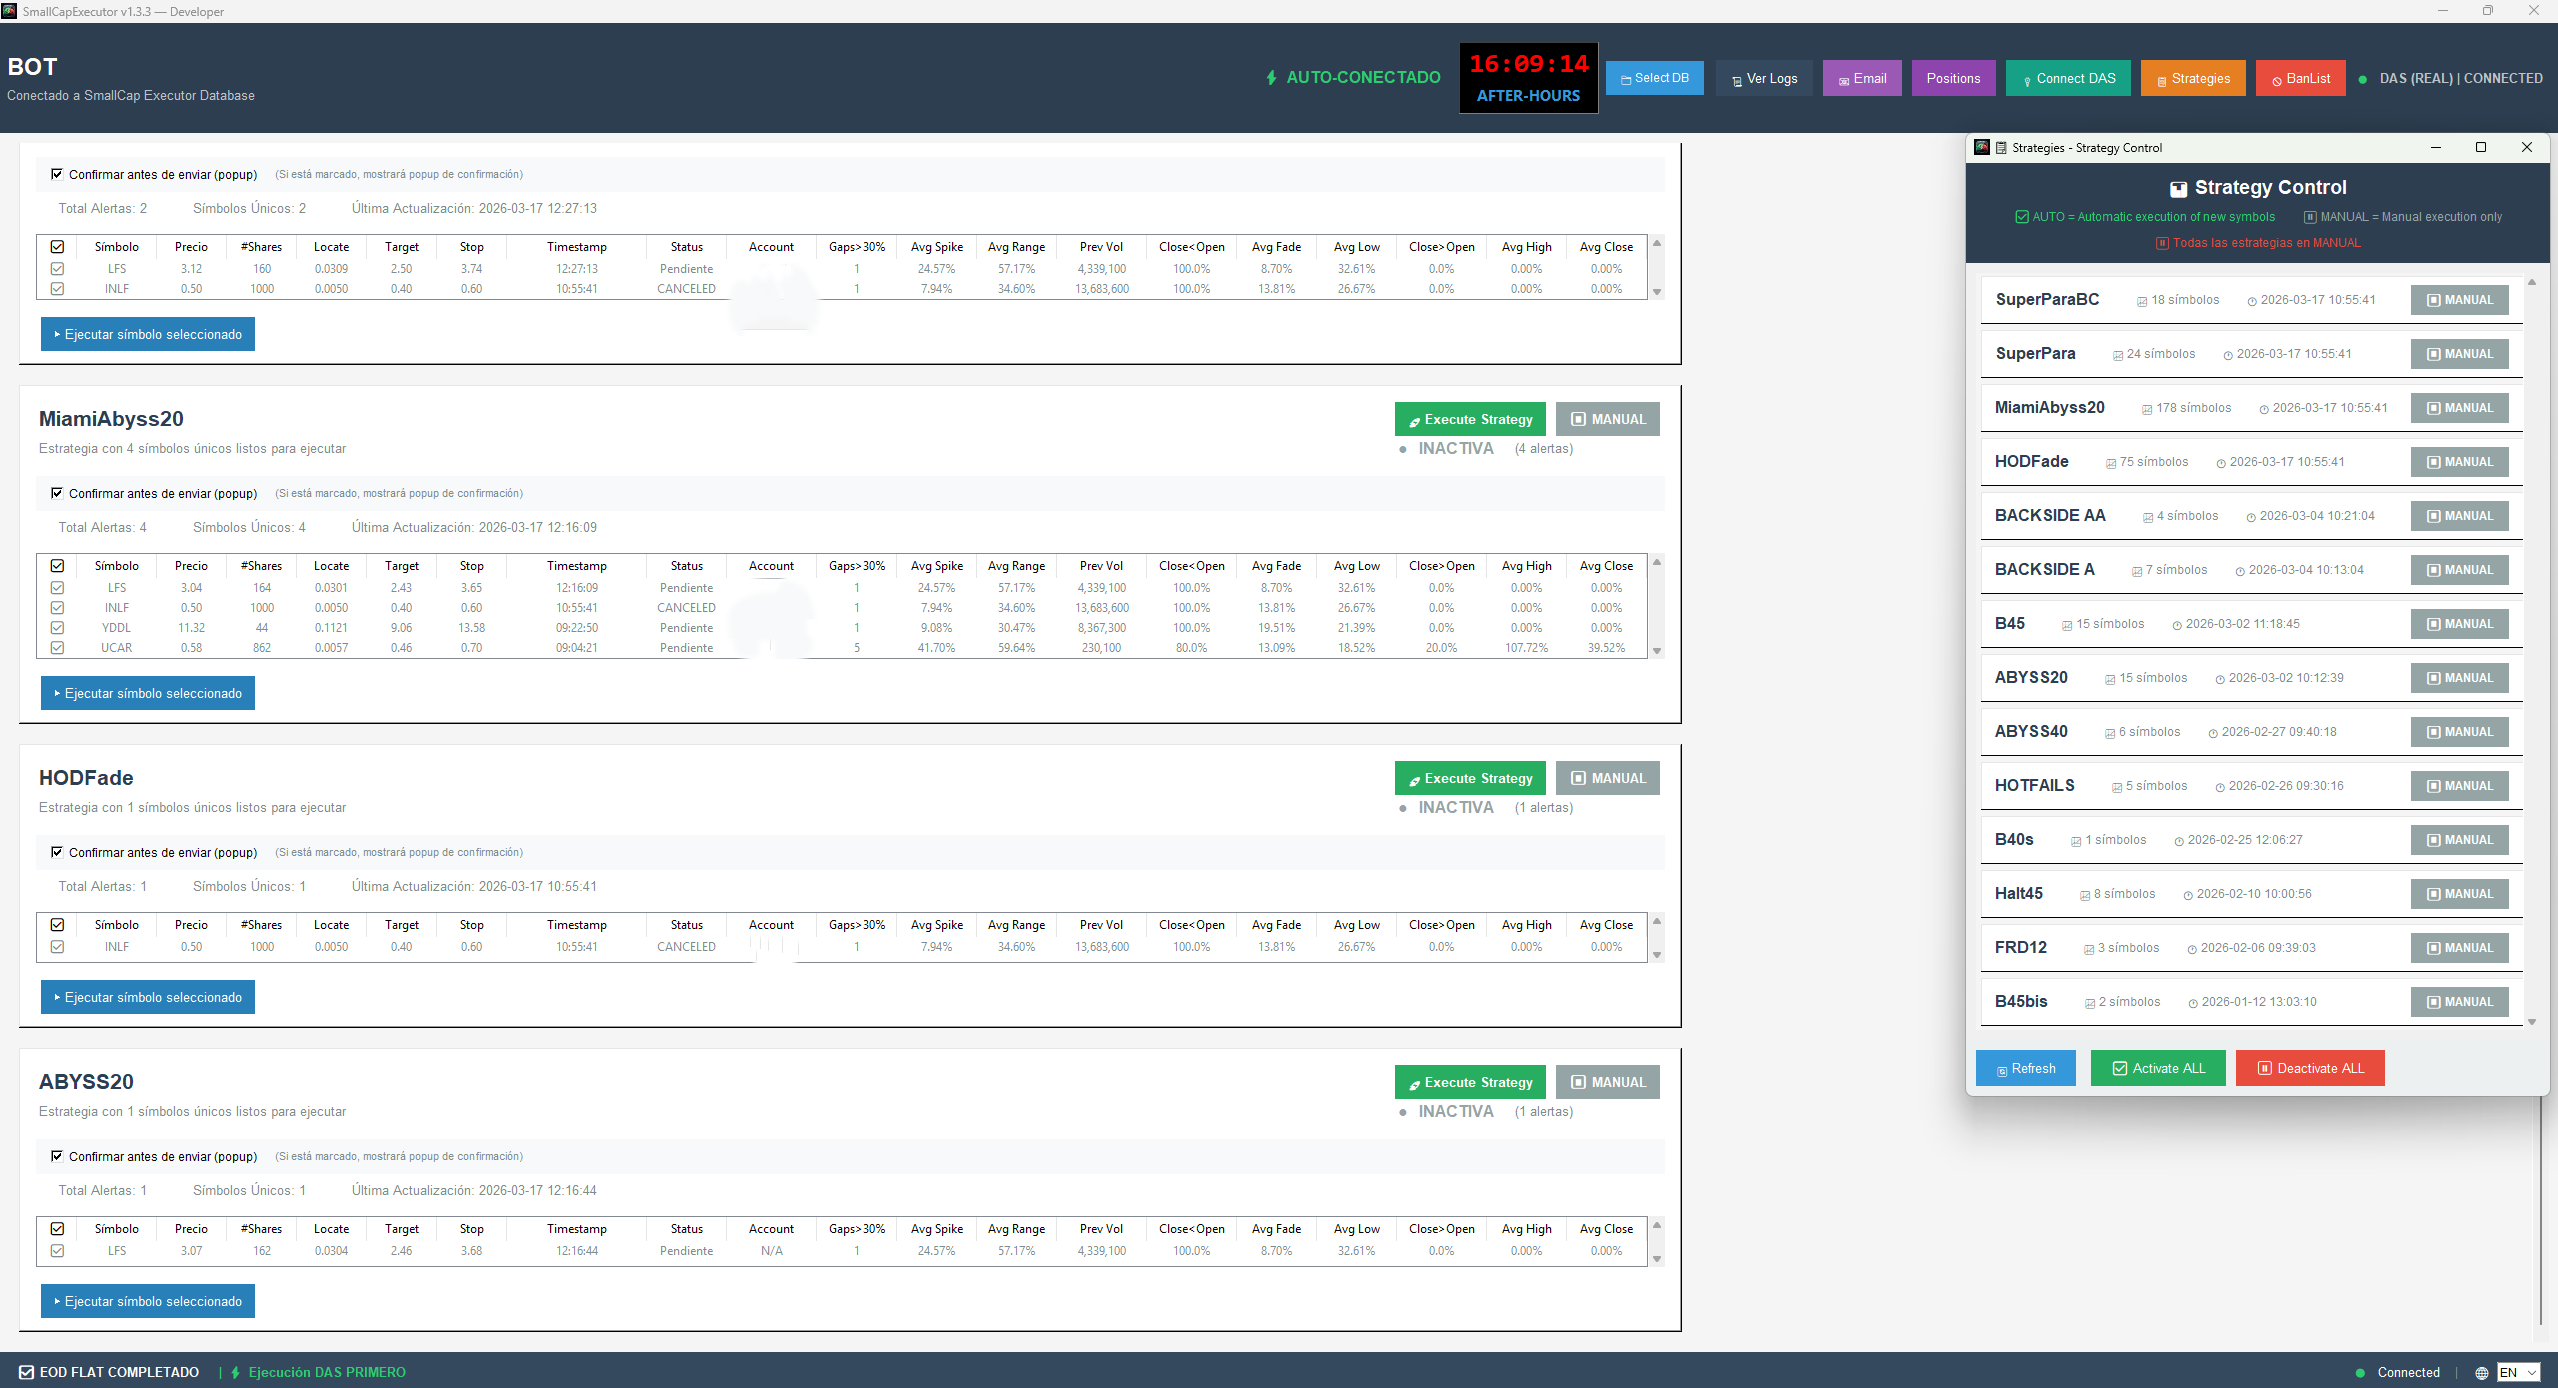
Task: Click scroll-down arrow of Strategy Control list
Action: click(x=2532, y=1021)
